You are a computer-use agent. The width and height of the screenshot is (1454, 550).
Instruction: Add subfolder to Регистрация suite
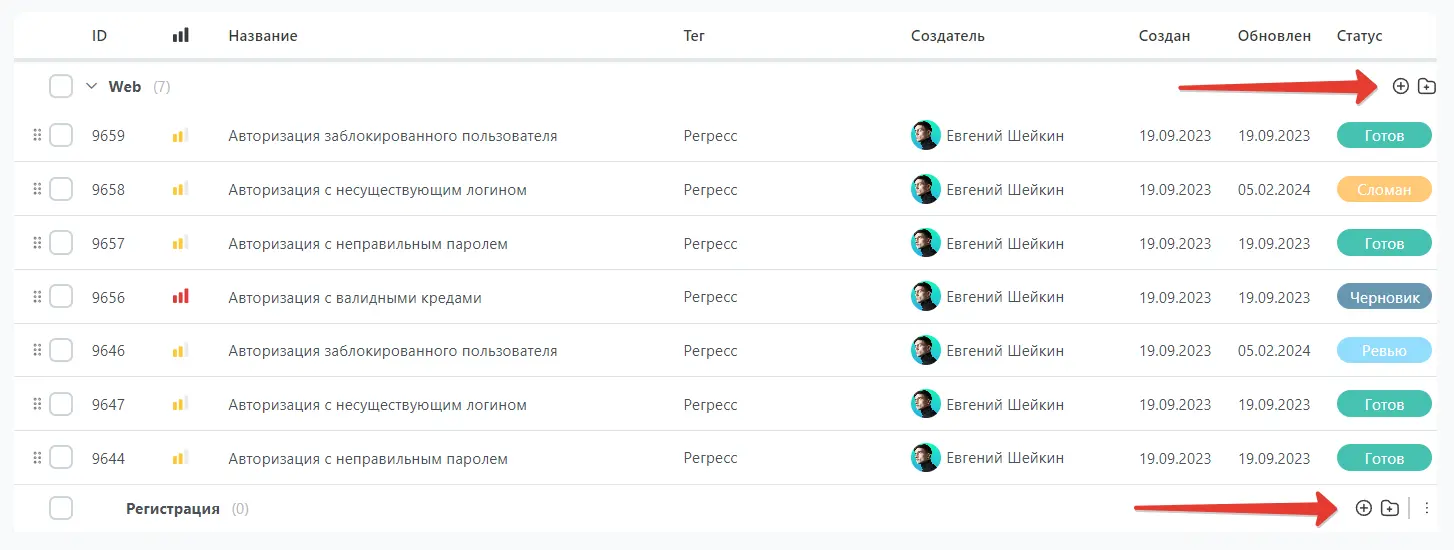[1390, 508]
